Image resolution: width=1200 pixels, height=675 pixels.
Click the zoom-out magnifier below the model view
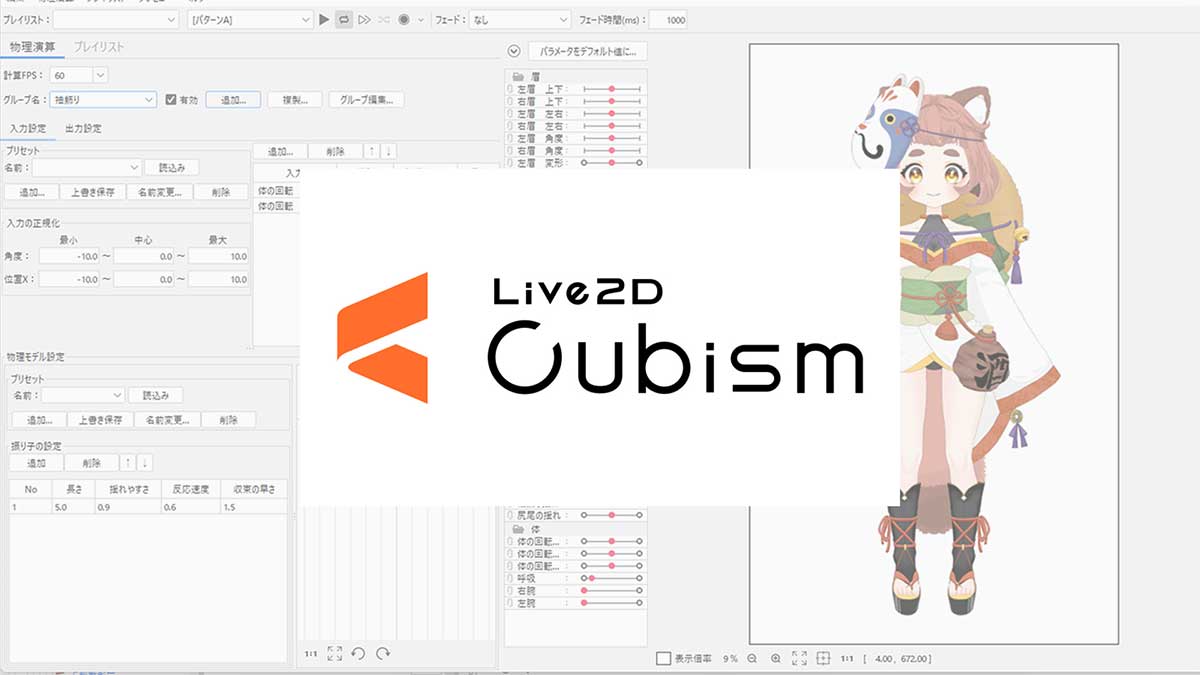point(752,658)
